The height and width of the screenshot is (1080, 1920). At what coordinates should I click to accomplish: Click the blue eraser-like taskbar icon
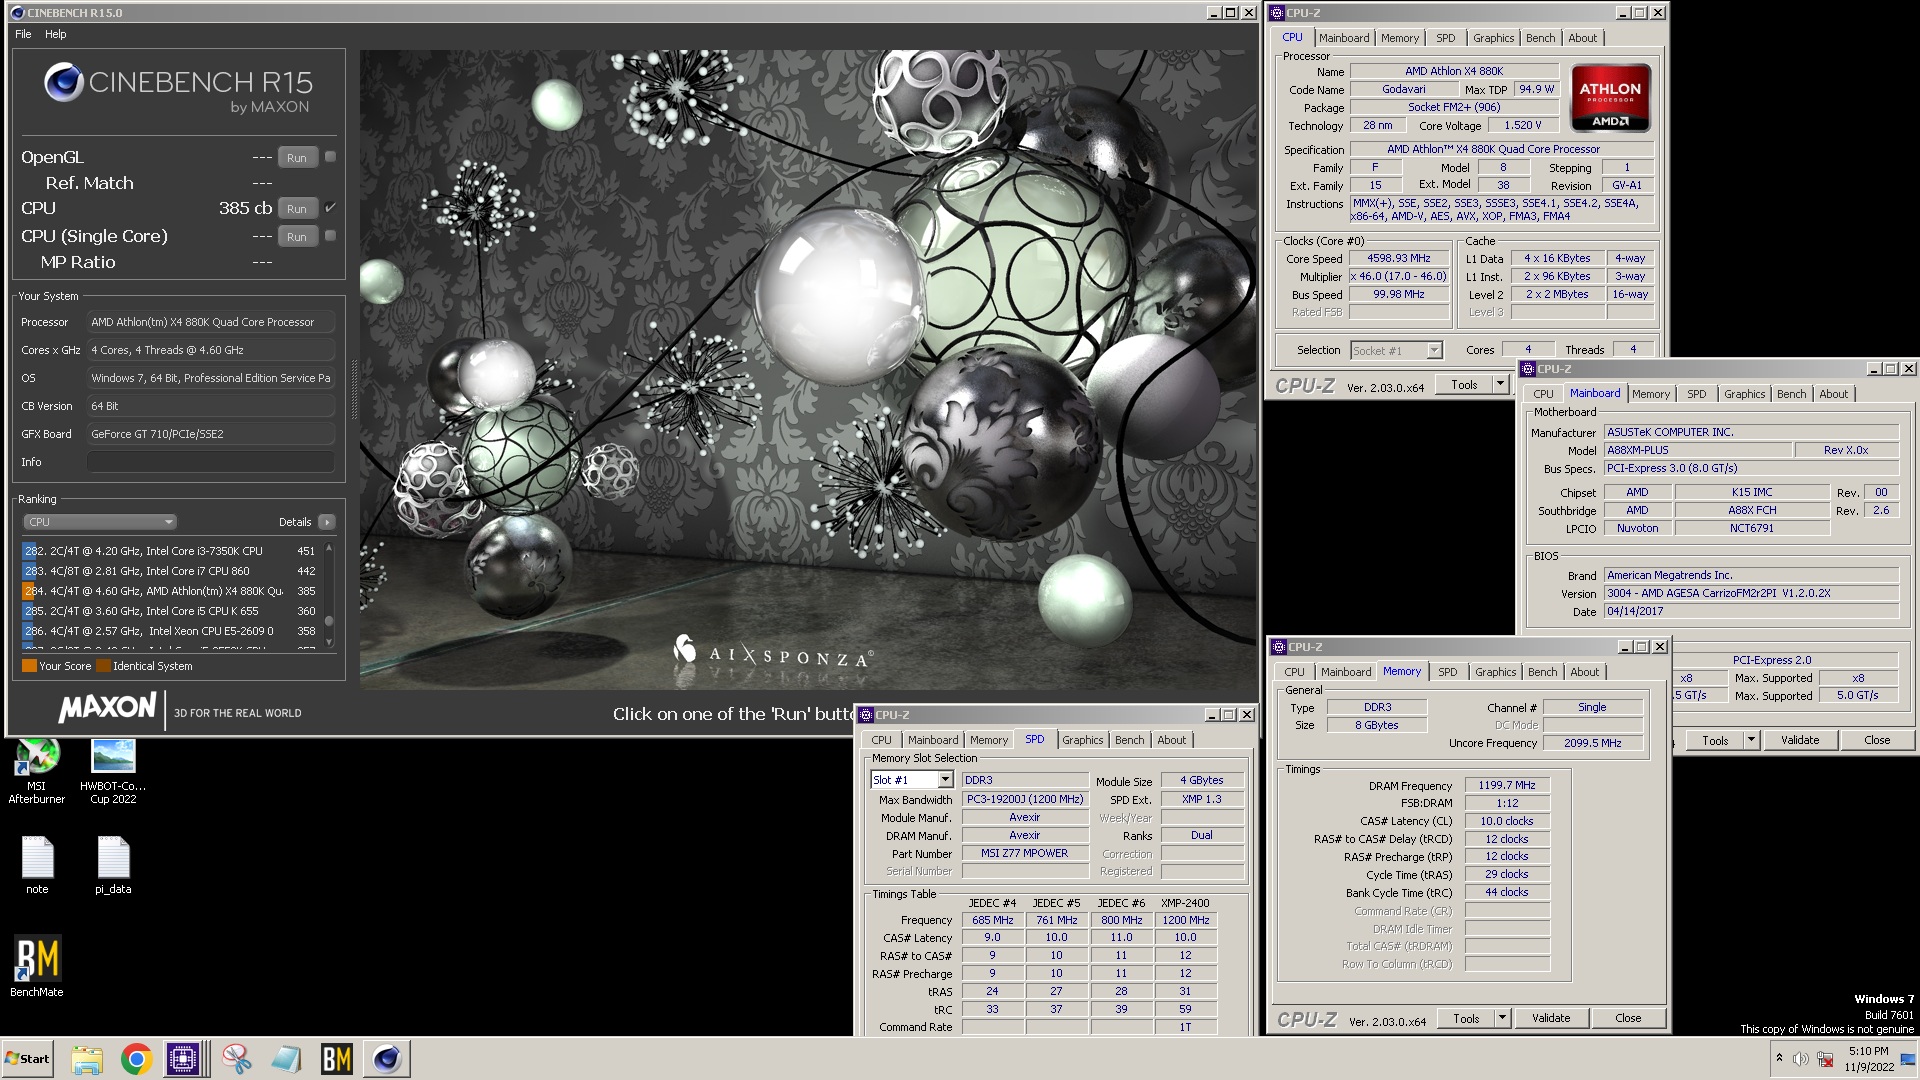(x=287, y=1059)
